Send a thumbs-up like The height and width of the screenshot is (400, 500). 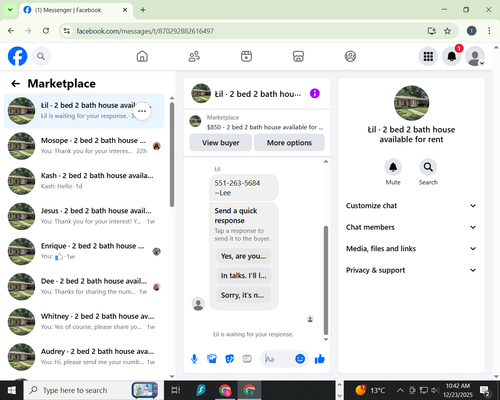[x=320, y=359]
